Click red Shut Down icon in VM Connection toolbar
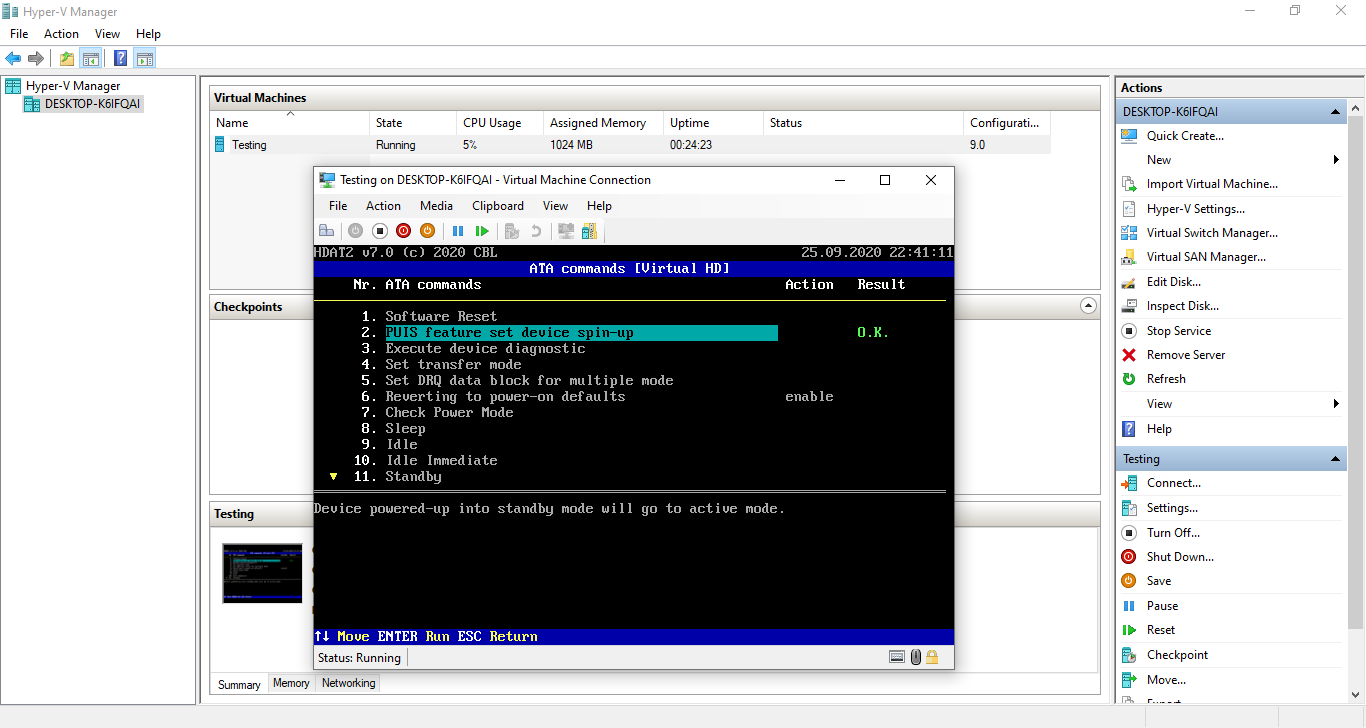The image size is (1366, 728). pyautogui.click(x=403, y=231)
